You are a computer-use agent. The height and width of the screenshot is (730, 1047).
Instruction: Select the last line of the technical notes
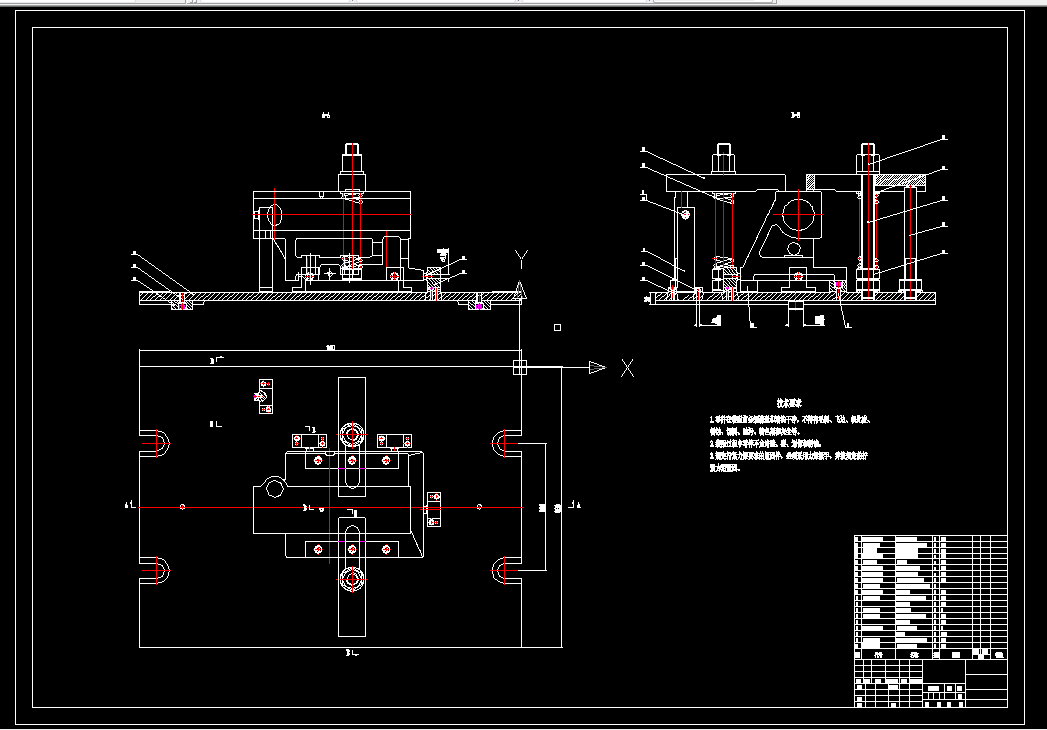(x=725, y=468)
